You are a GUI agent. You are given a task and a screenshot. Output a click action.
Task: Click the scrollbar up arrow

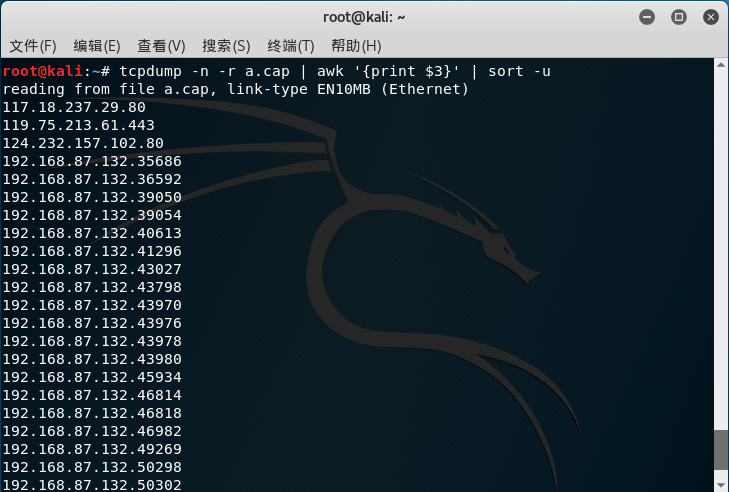point(721,65)
